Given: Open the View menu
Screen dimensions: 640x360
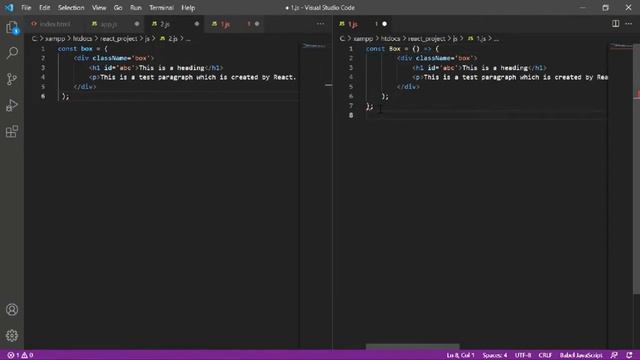Looking at the screenshot, I should click(x=99, y=8).
